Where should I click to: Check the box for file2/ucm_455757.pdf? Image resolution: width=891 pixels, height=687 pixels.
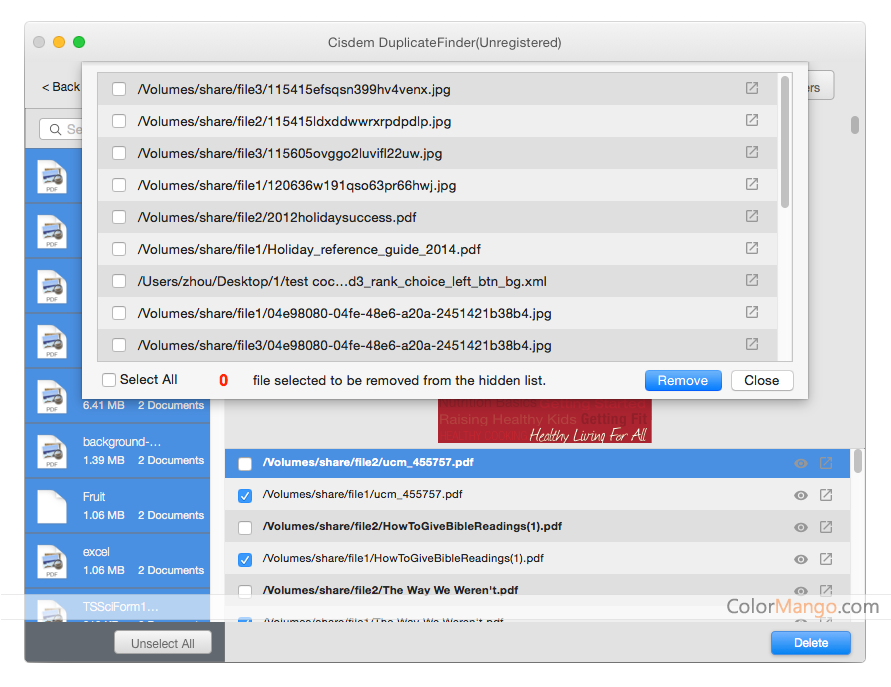pos(245,464)
